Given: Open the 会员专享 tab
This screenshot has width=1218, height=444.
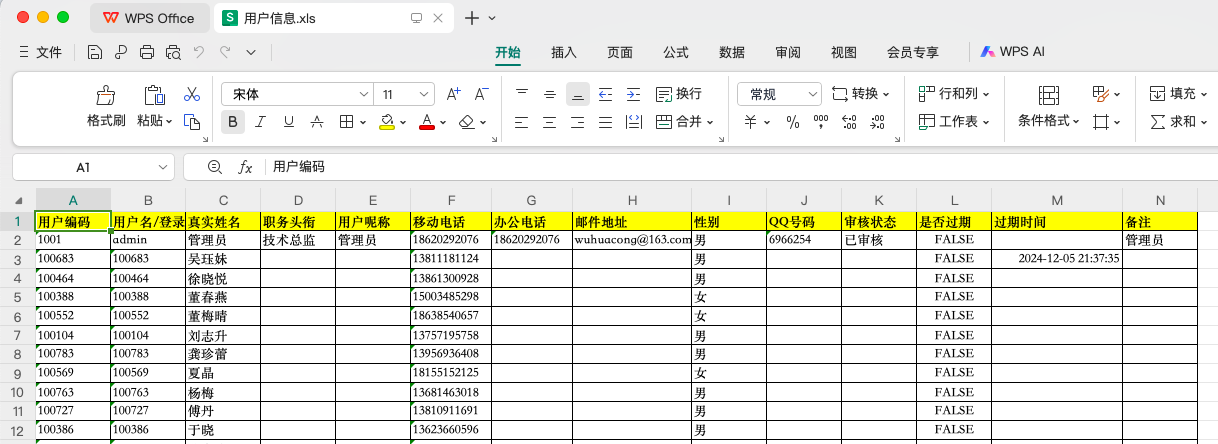Looking at the screenshot, I should tap(913, 52).
